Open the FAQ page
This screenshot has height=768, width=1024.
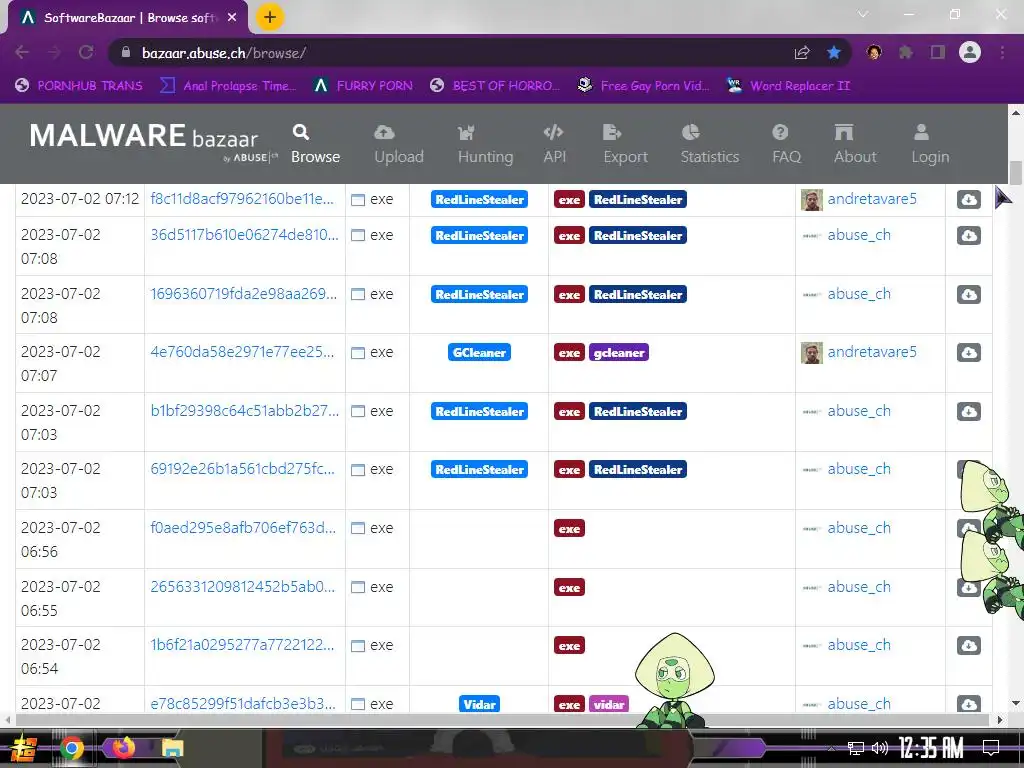786,144
